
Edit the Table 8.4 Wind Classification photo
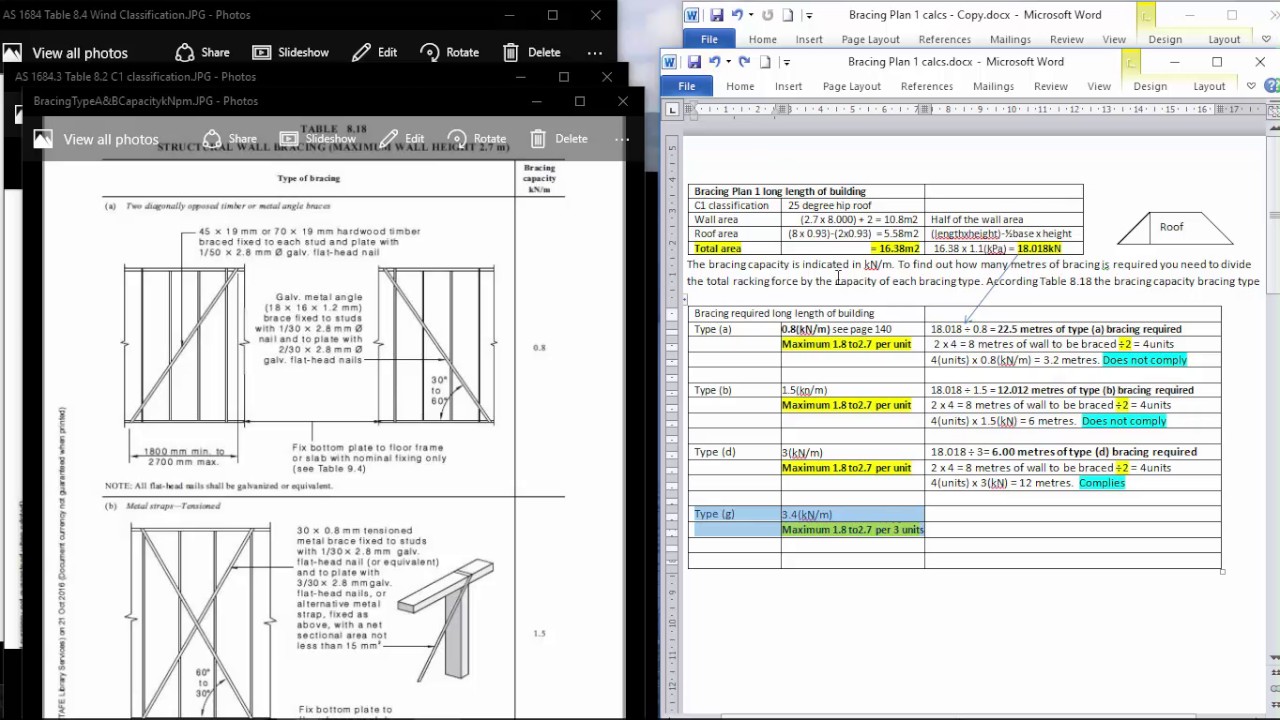375,52
